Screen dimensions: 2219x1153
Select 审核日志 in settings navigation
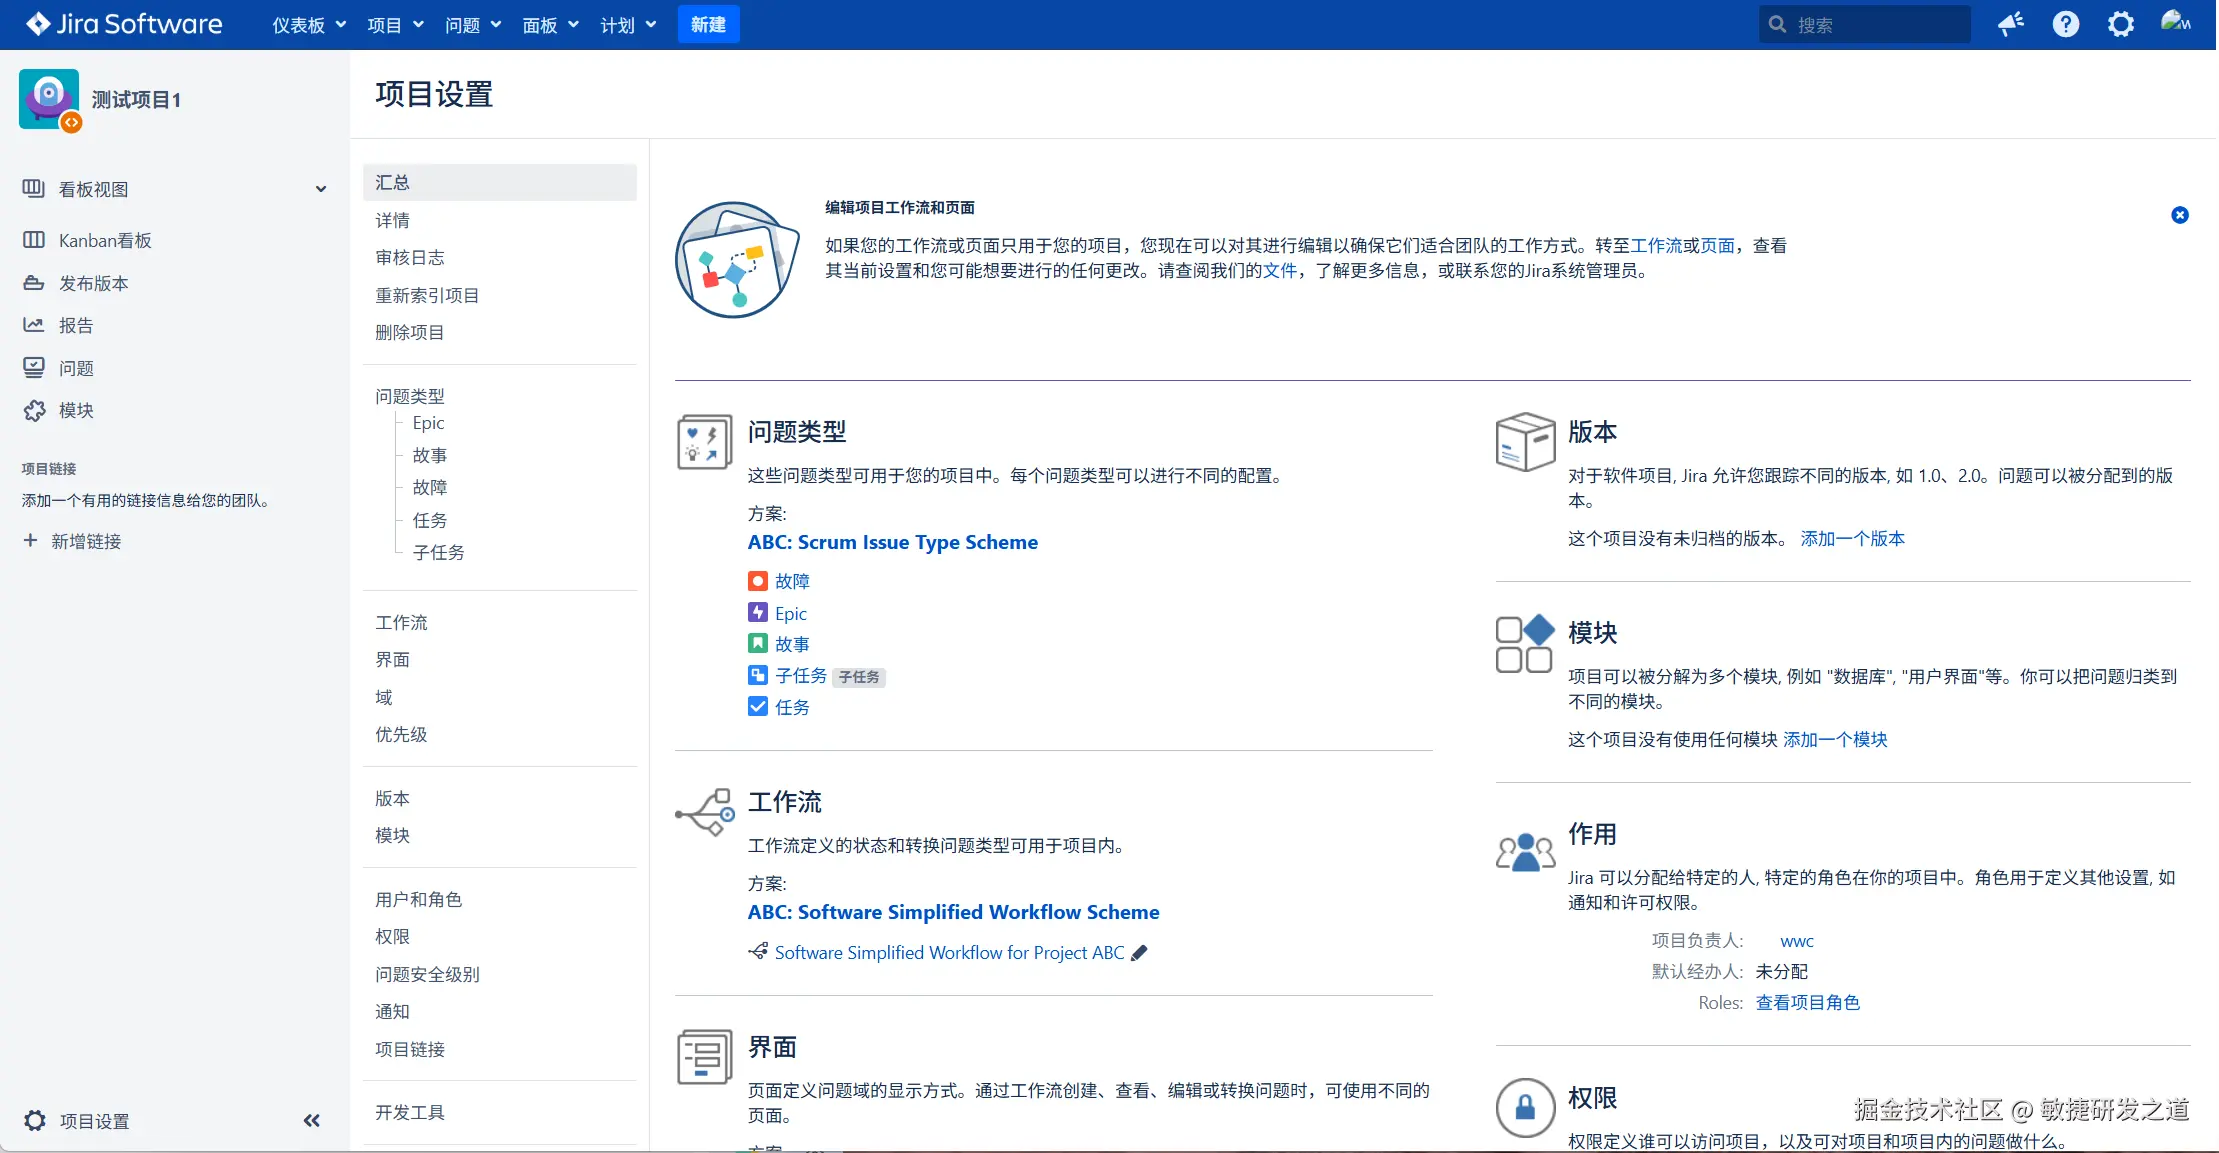[x=409, y=257]
